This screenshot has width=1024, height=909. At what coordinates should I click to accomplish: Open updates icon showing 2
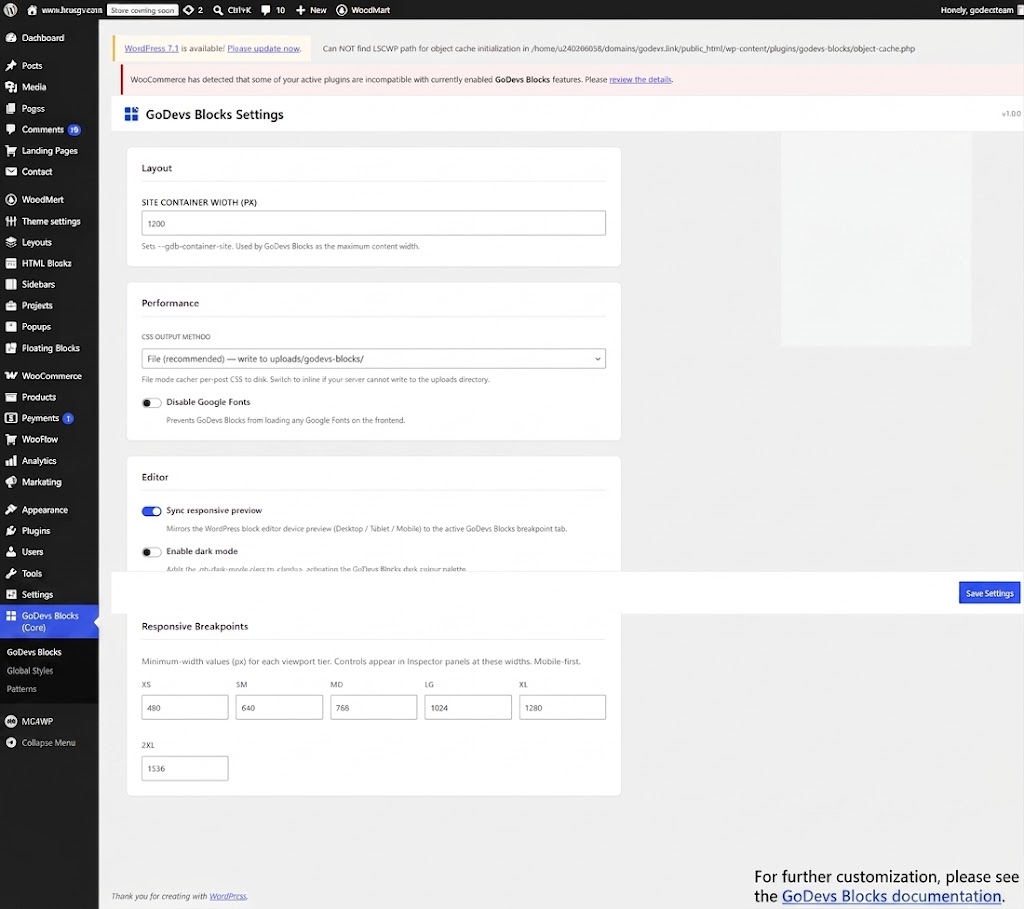188,10
